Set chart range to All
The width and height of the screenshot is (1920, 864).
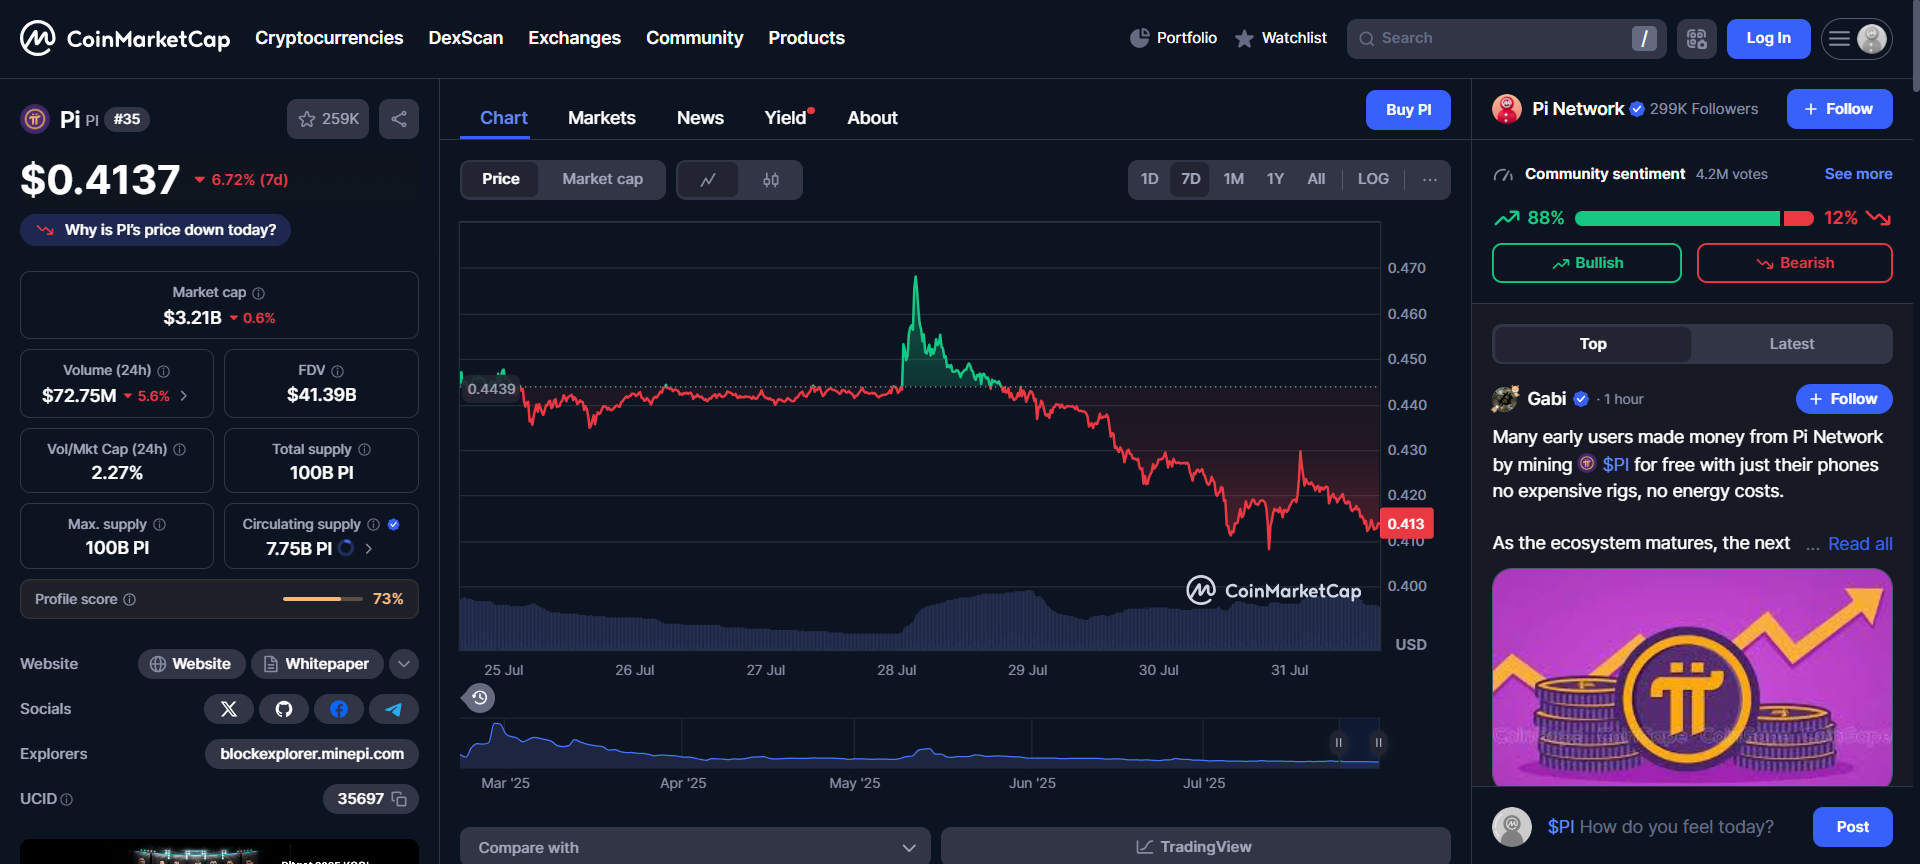point(1316,180)
